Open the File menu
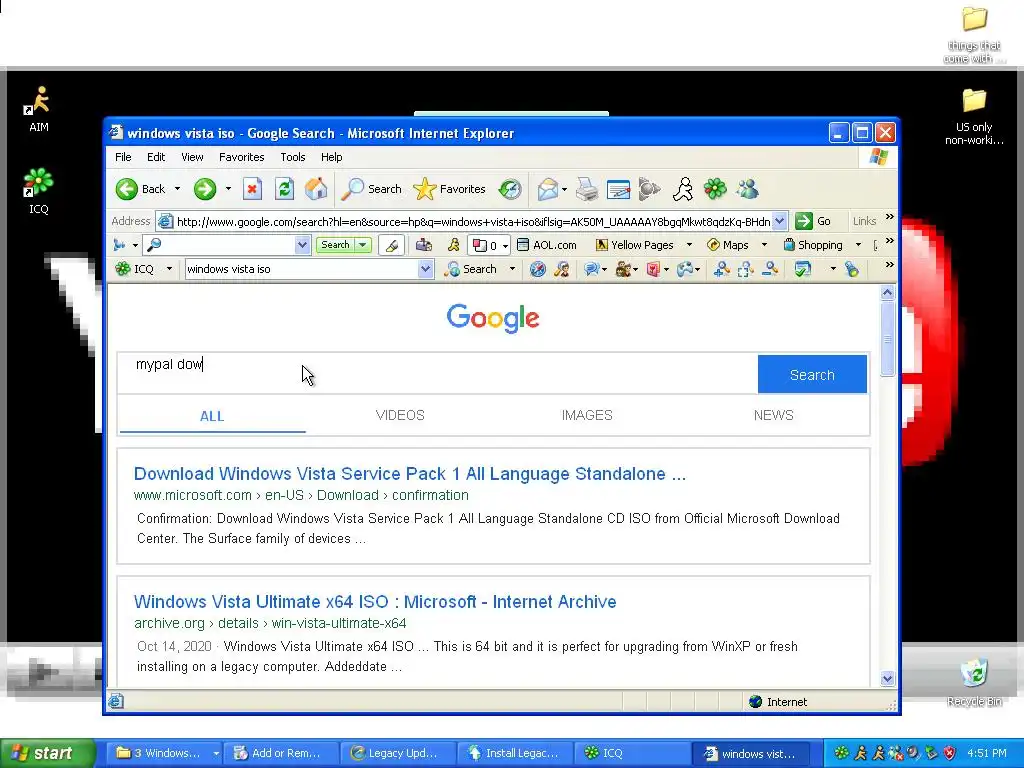Image resolution: width=1024 pixels, height=768 pixels. click(x=123, y=157)
